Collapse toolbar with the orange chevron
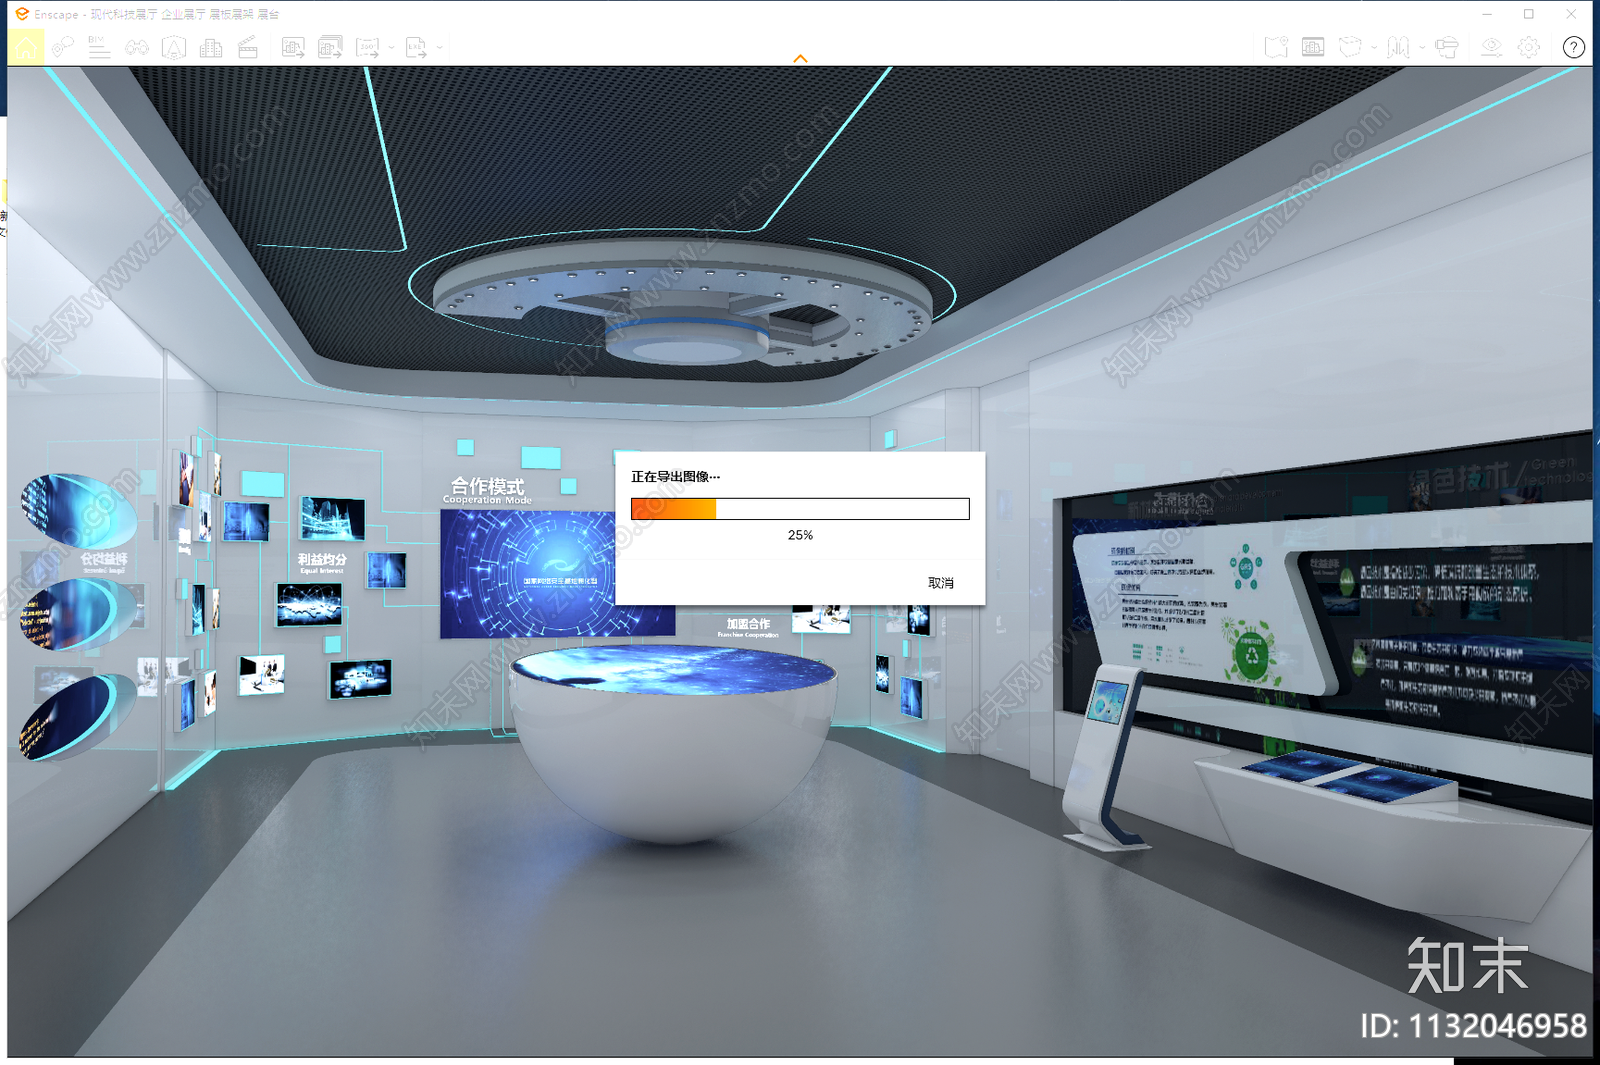The width and height of the screenshot is (1600, 1065). pyautogui.click(x=800, y=59)
